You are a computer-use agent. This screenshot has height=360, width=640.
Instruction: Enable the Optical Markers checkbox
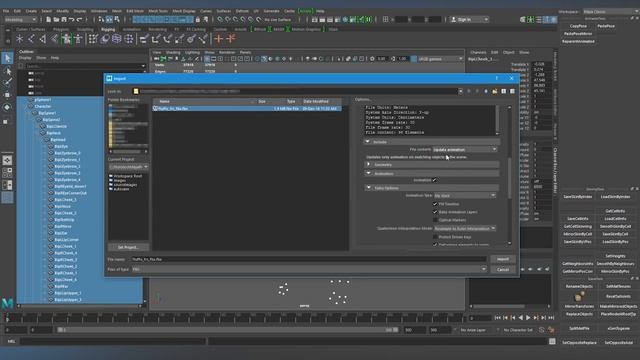(435, 220)
